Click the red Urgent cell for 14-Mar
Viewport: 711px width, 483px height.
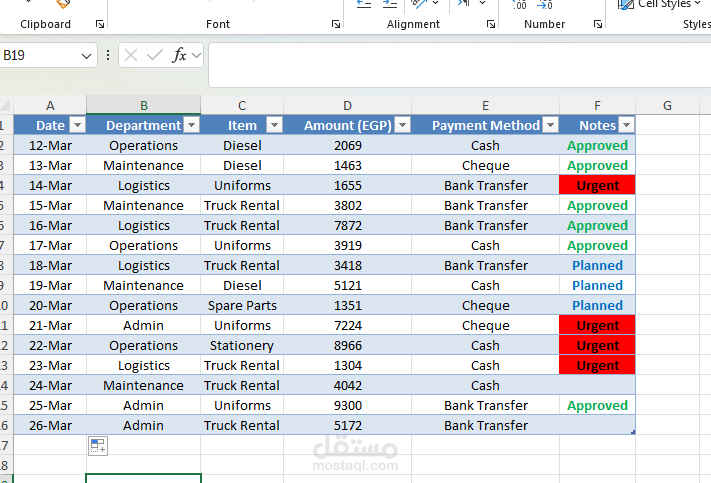pos(597,185)
